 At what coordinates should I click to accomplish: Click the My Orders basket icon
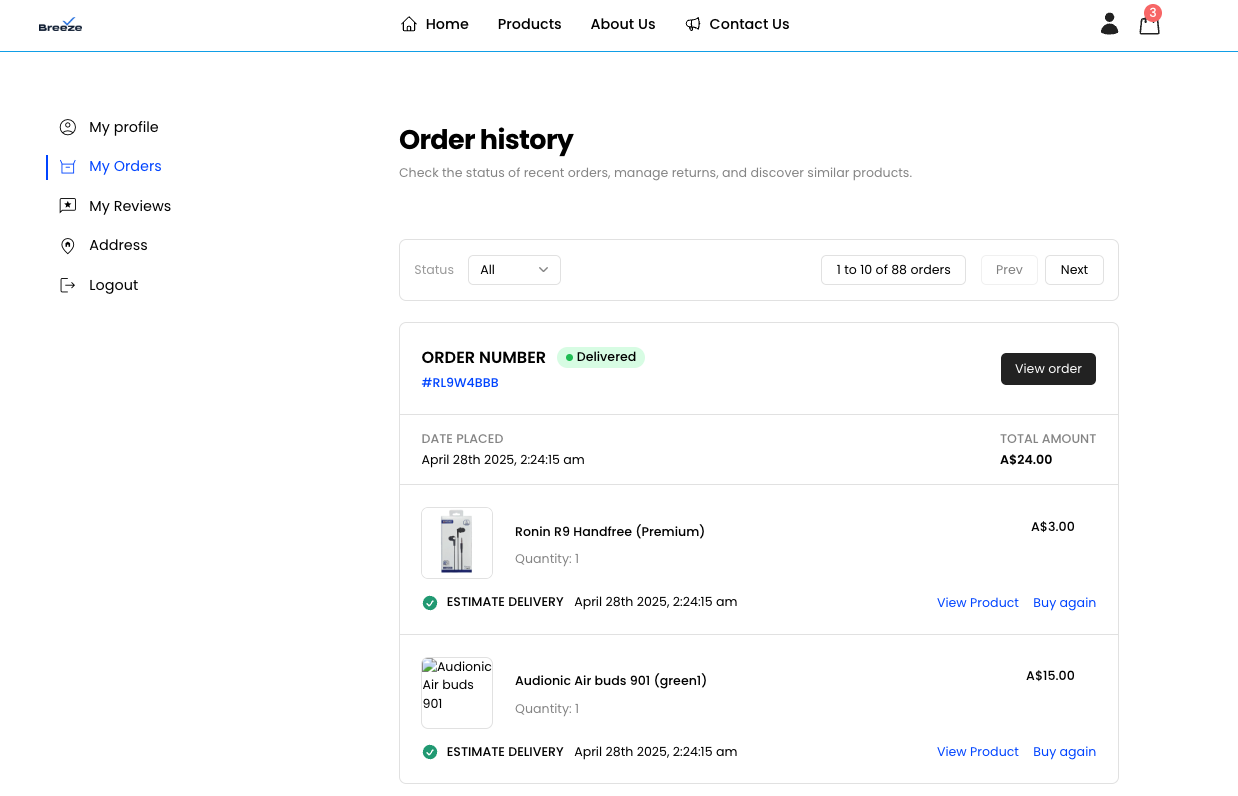[67, 166]
